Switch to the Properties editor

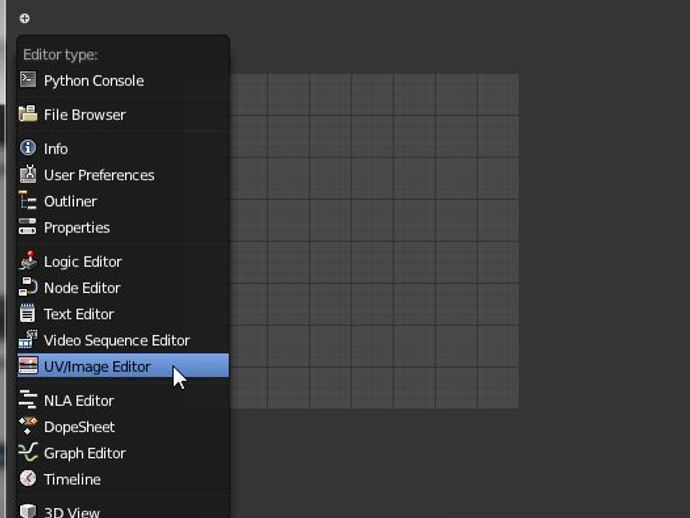[x=123, y=227]
